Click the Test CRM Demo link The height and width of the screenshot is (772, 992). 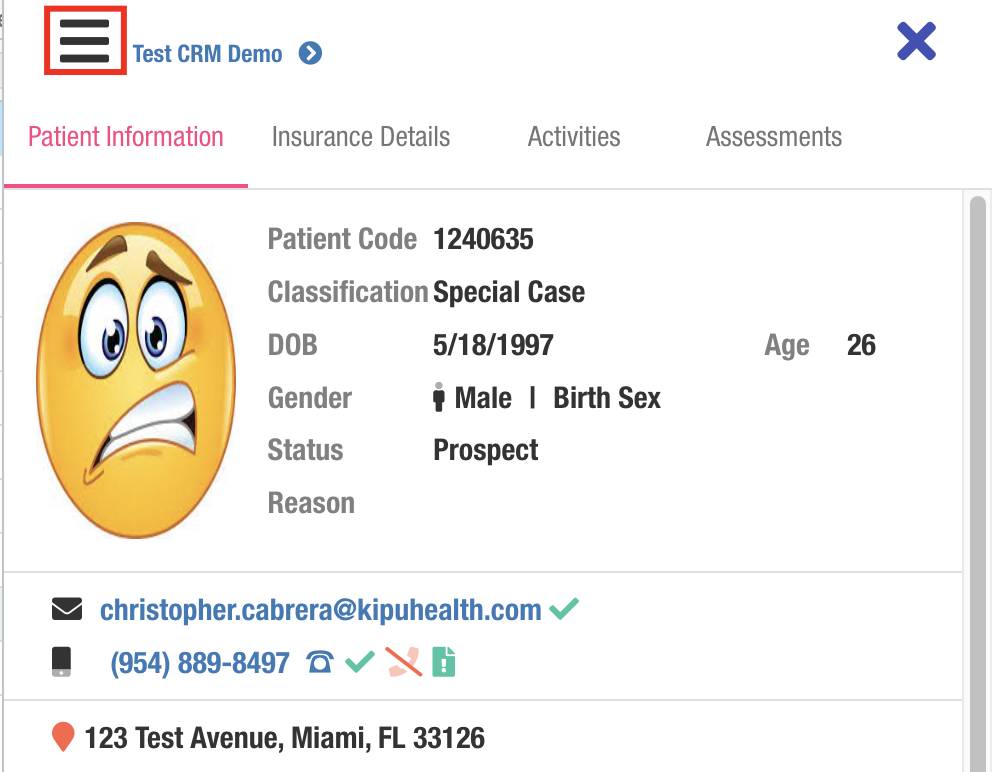coord(208,54)
